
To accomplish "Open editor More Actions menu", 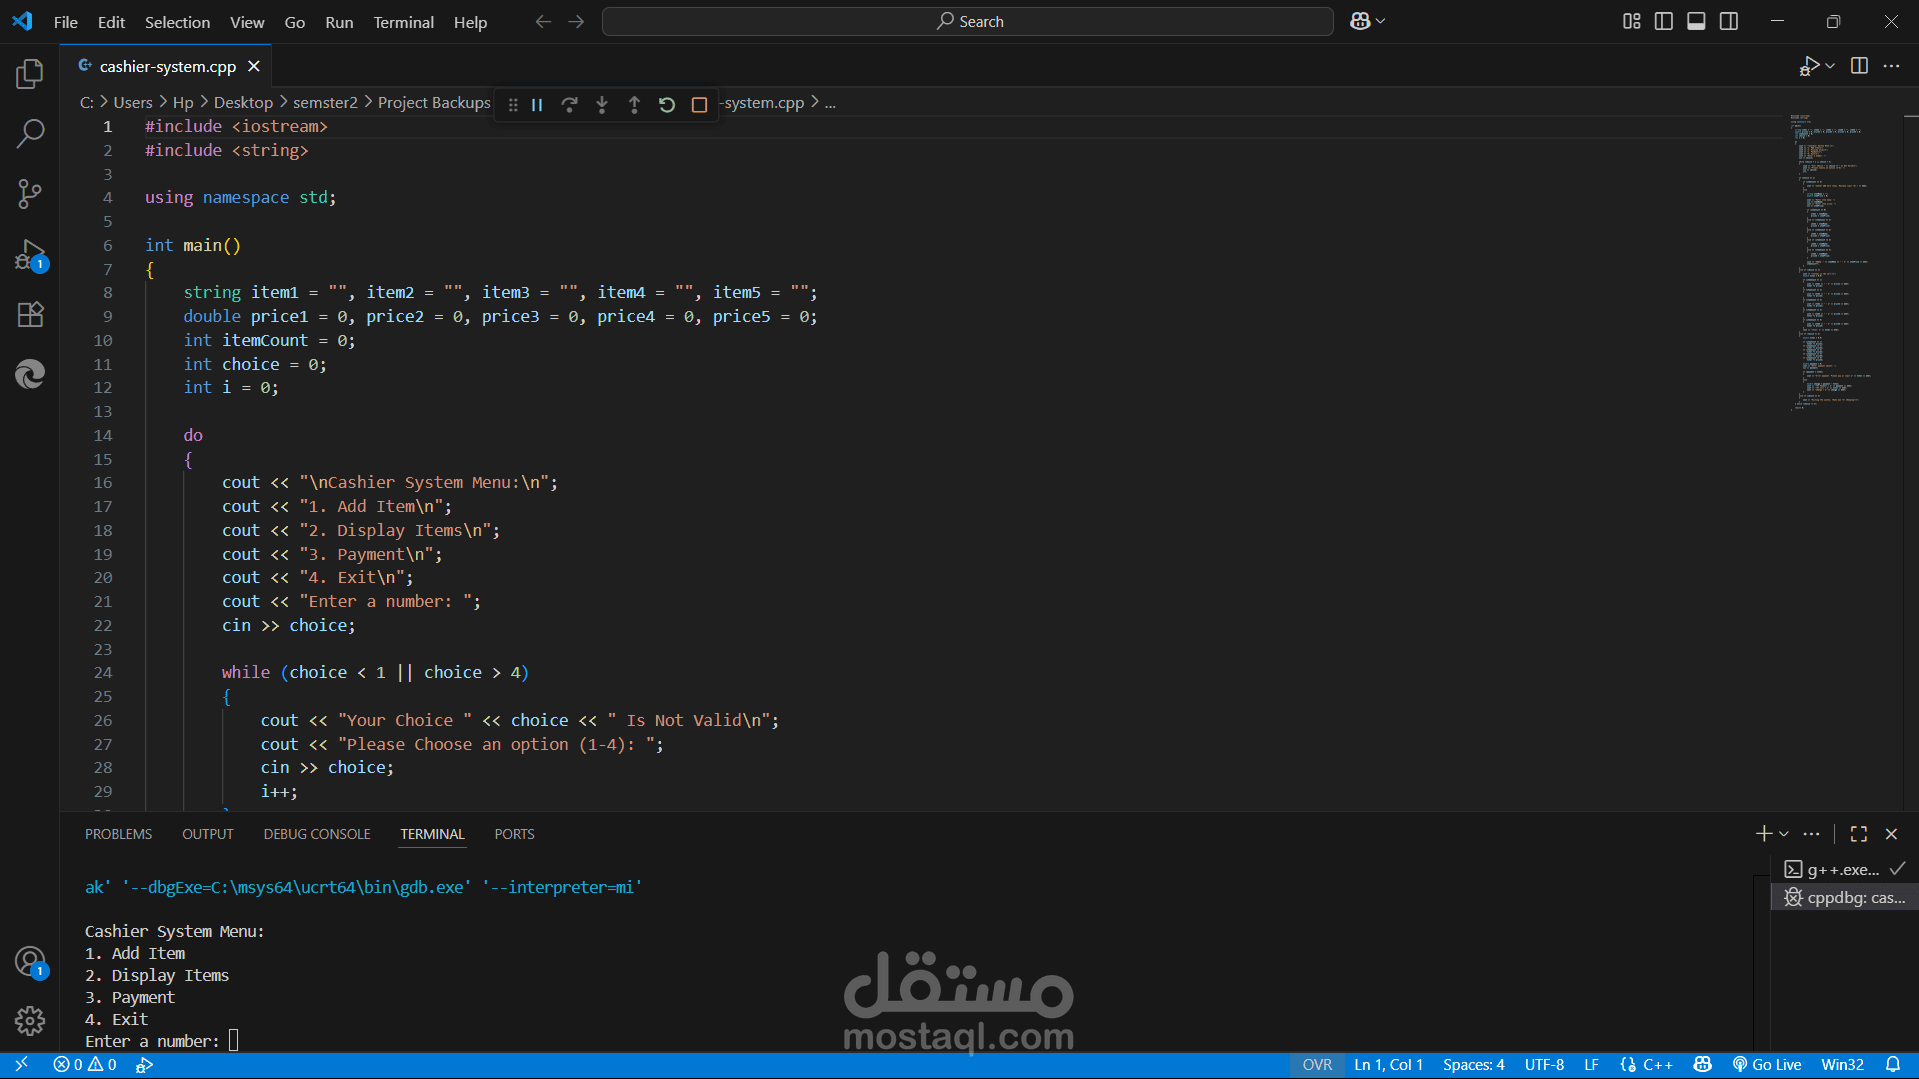I will pos(1891,66).
